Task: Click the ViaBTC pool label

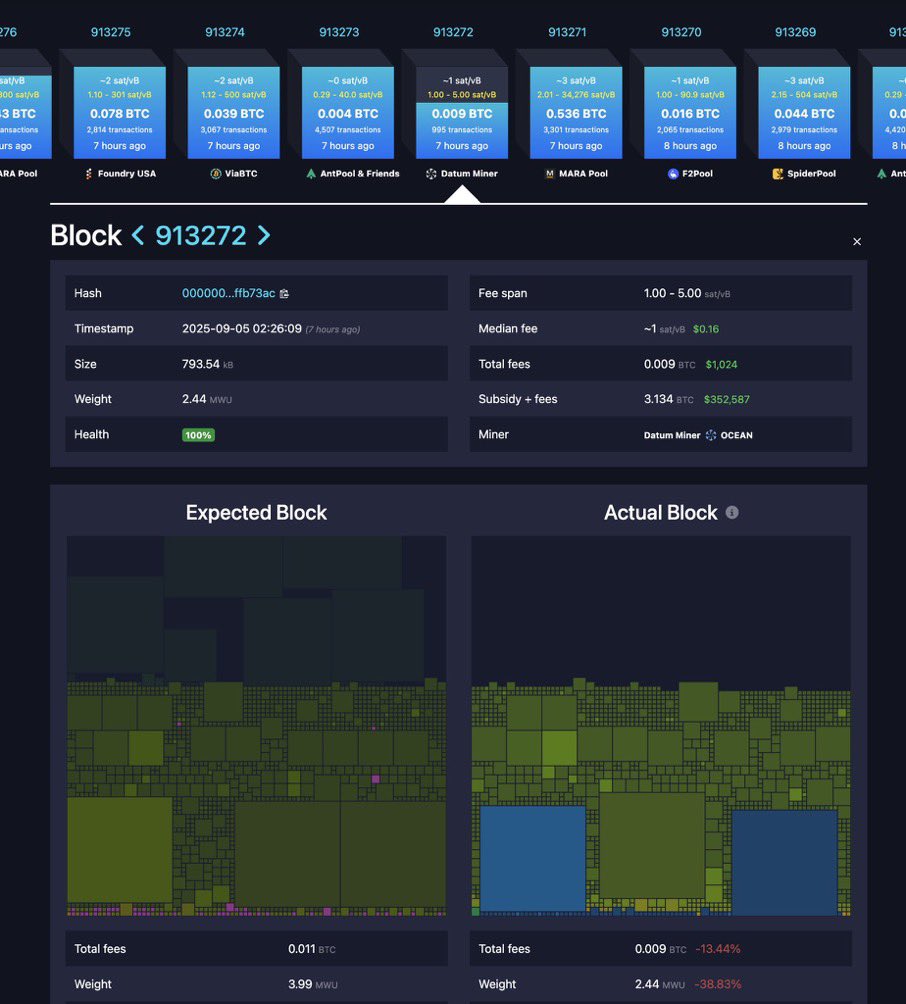Action: (241, 174)
